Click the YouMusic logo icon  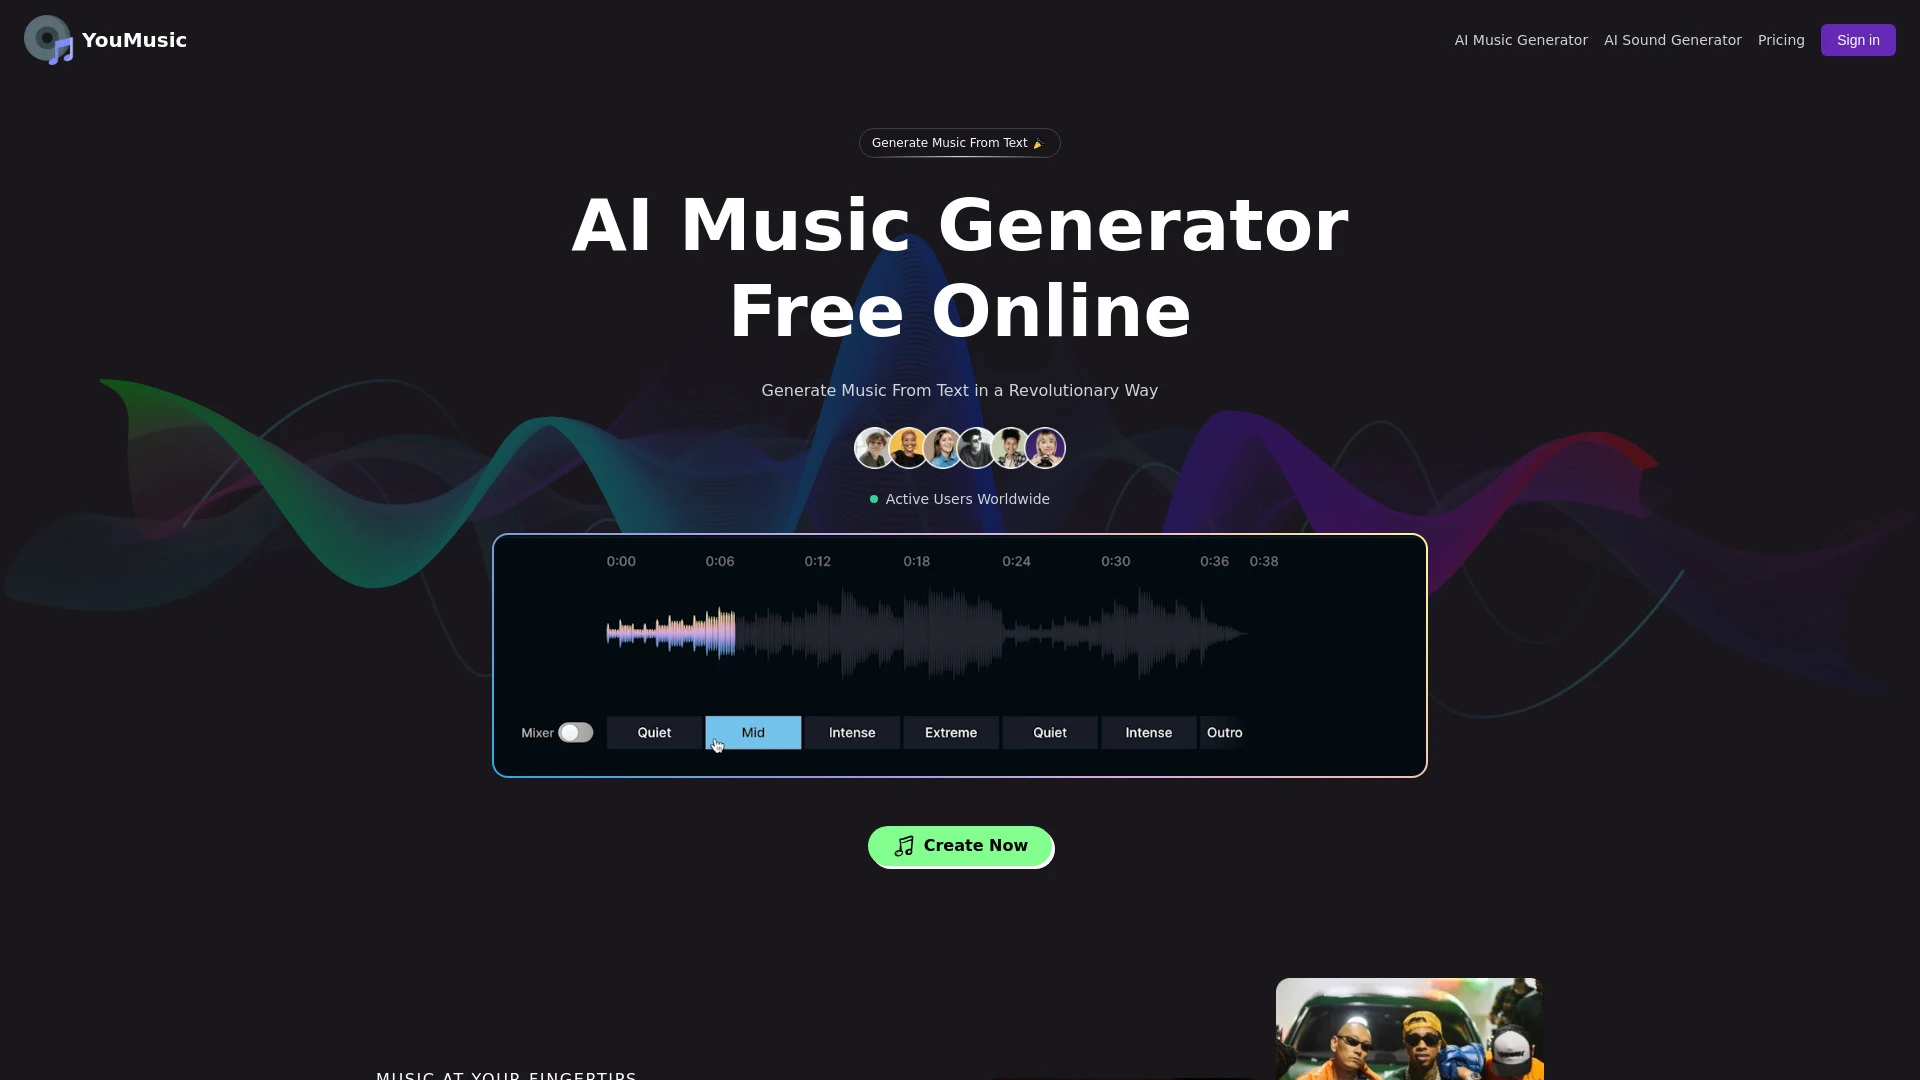point(47,40)
